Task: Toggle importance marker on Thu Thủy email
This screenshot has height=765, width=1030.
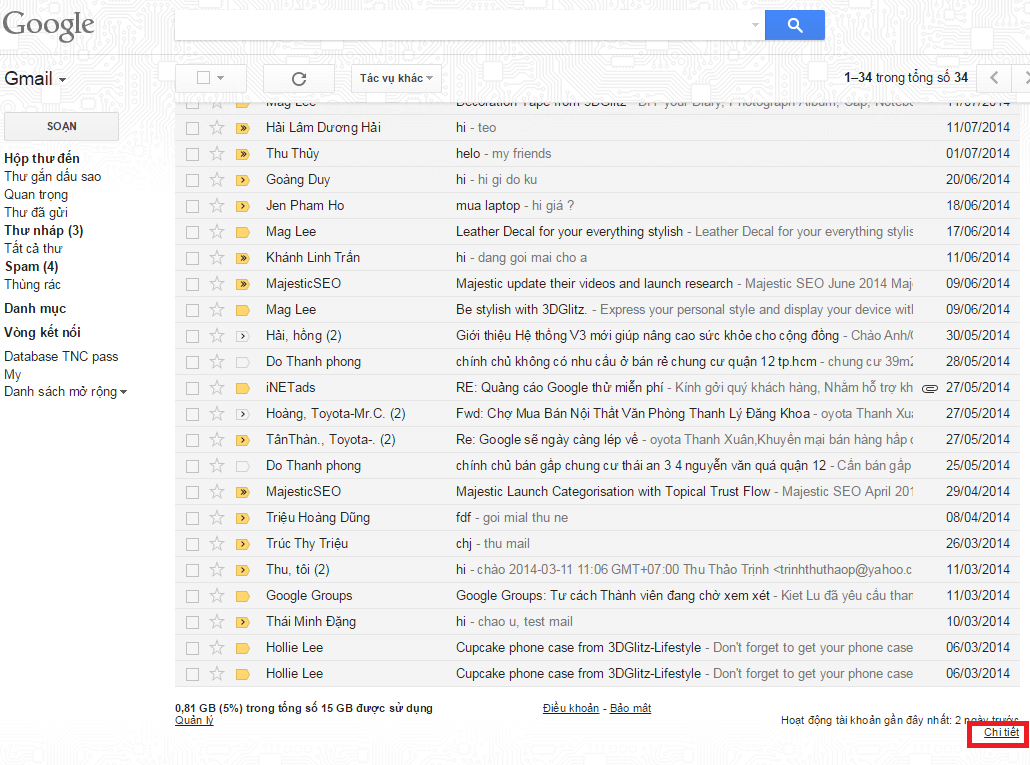Action: [243, 154]
